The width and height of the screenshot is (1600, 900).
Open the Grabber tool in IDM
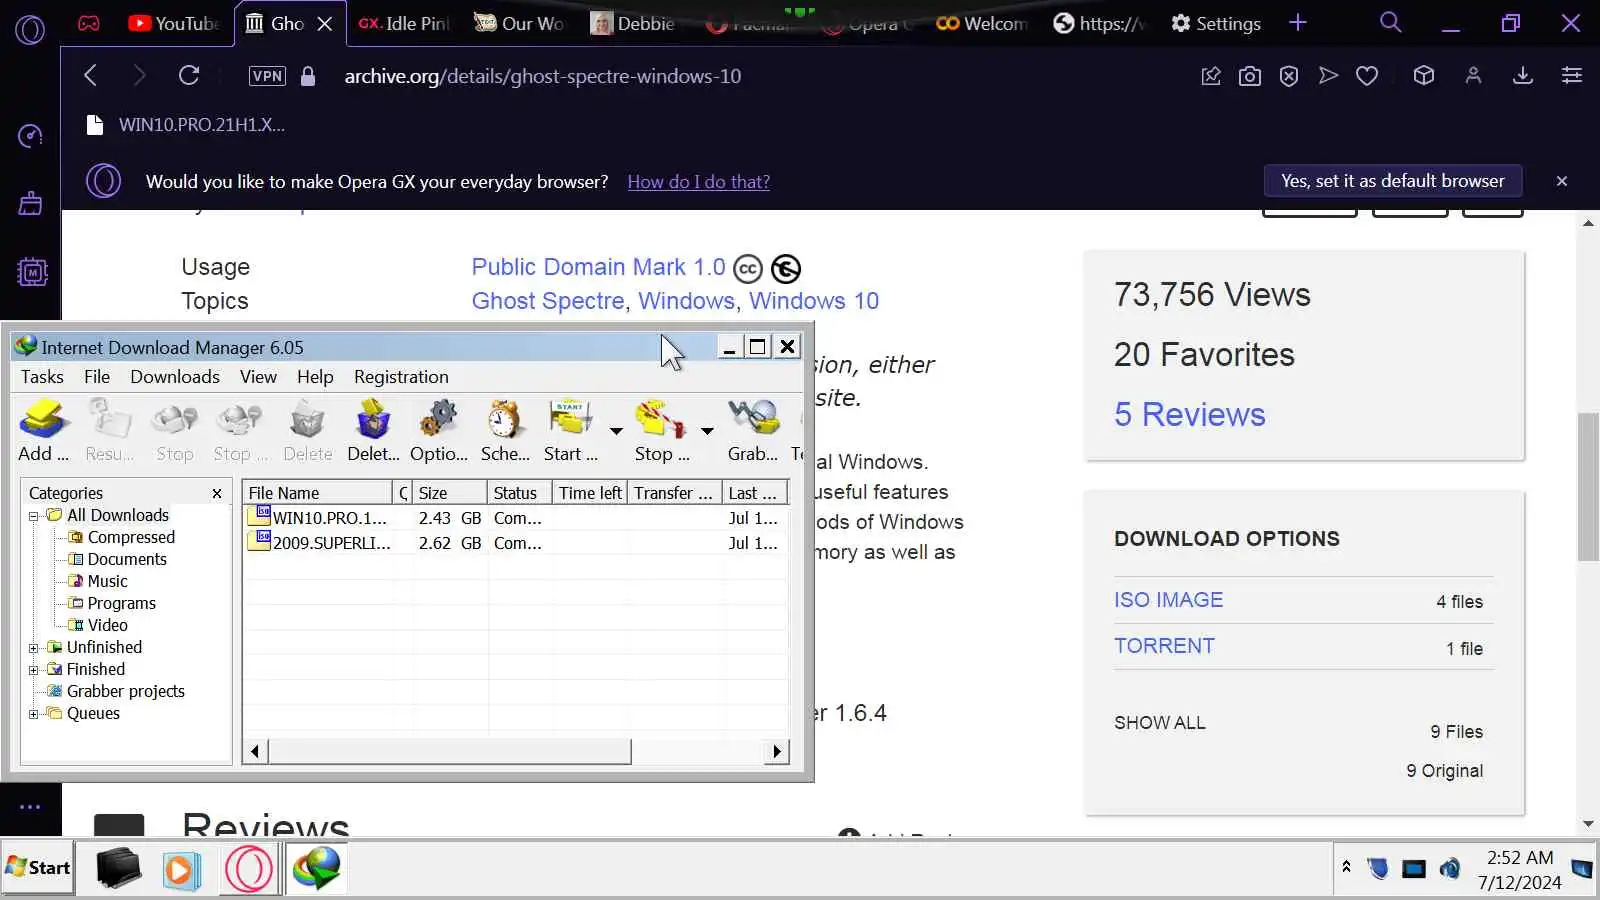tap(753, 430)
